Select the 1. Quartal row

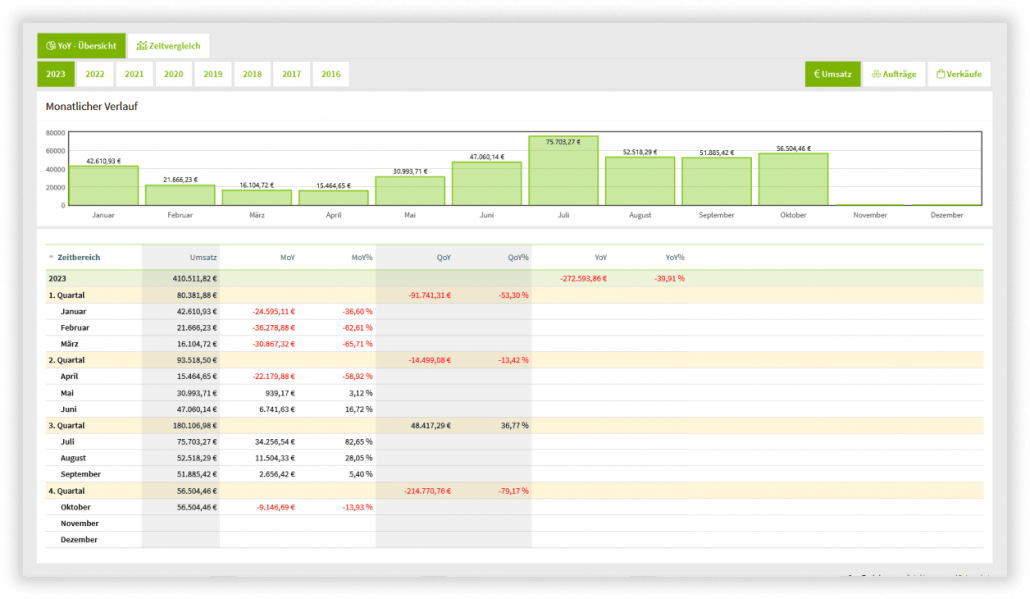click(x=514, y=296)
